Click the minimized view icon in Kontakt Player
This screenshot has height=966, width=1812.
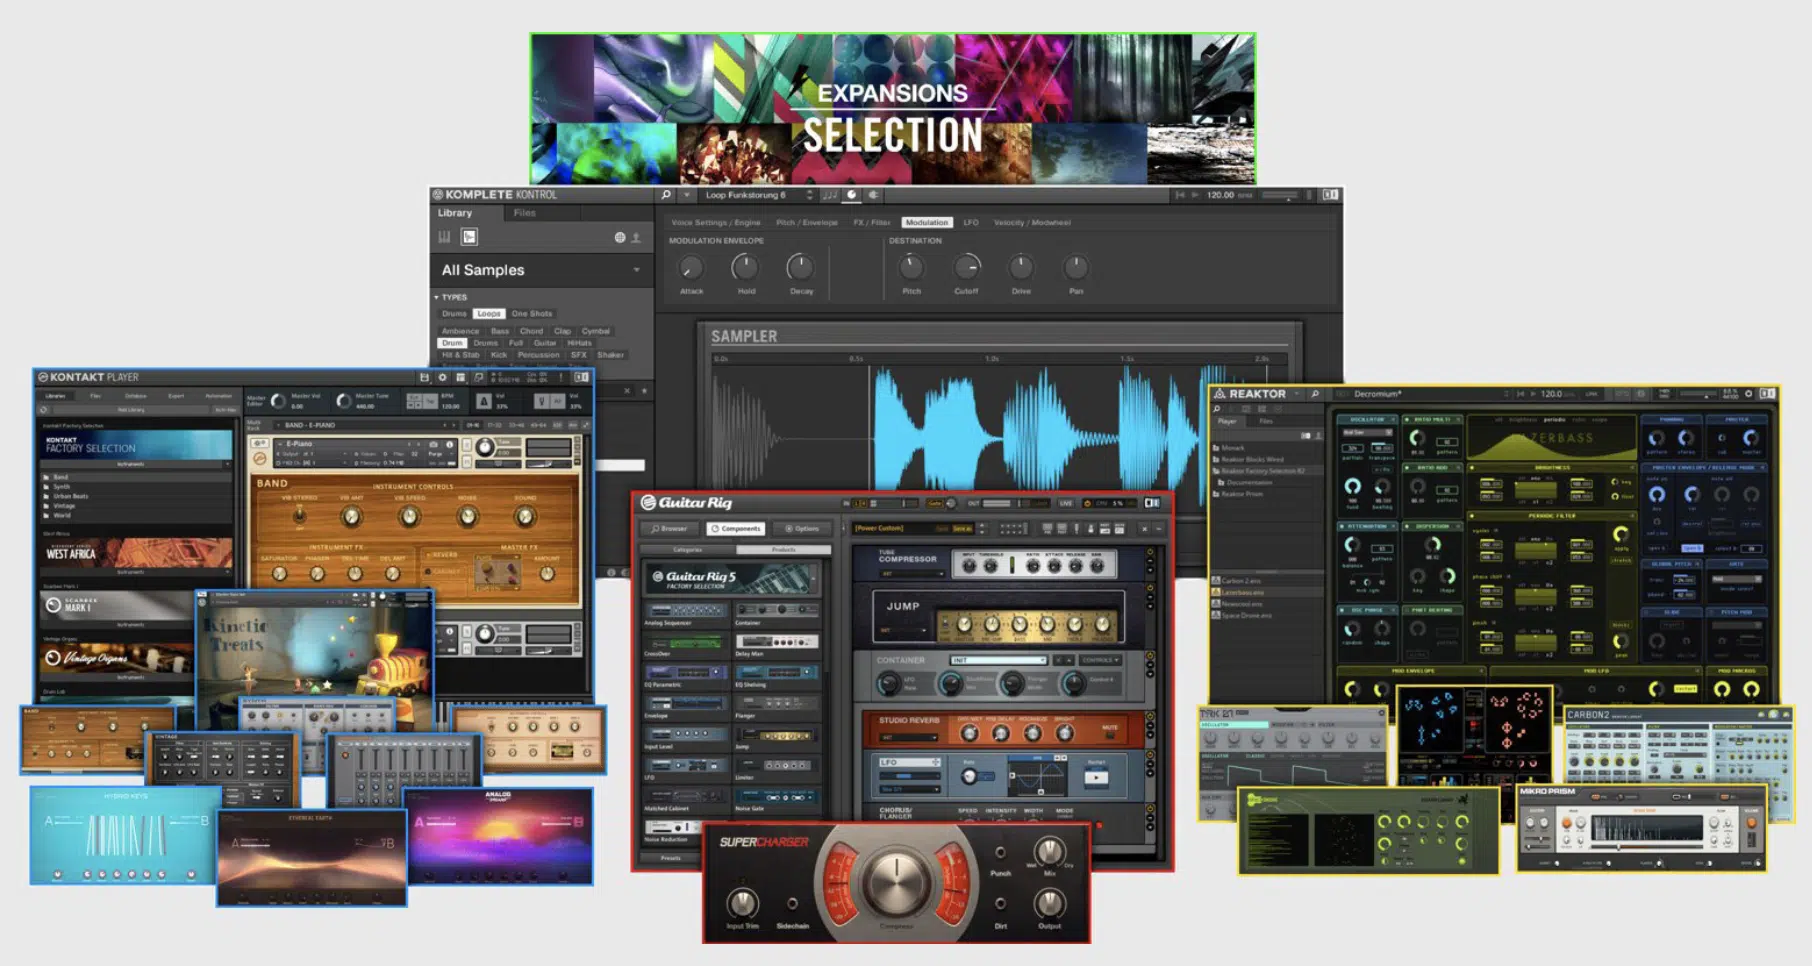479,378
